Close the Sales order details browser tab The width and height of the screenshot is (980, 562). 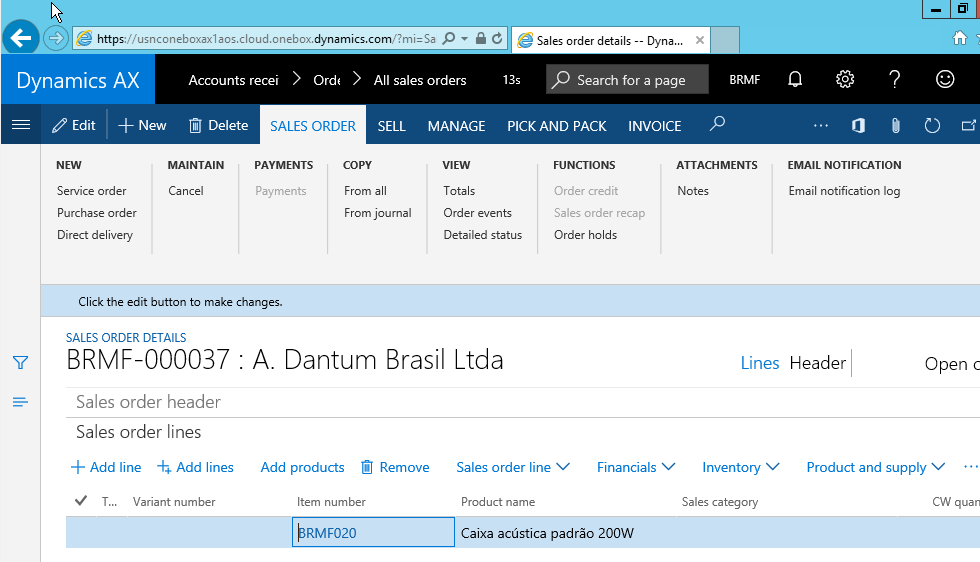[700, 40]
